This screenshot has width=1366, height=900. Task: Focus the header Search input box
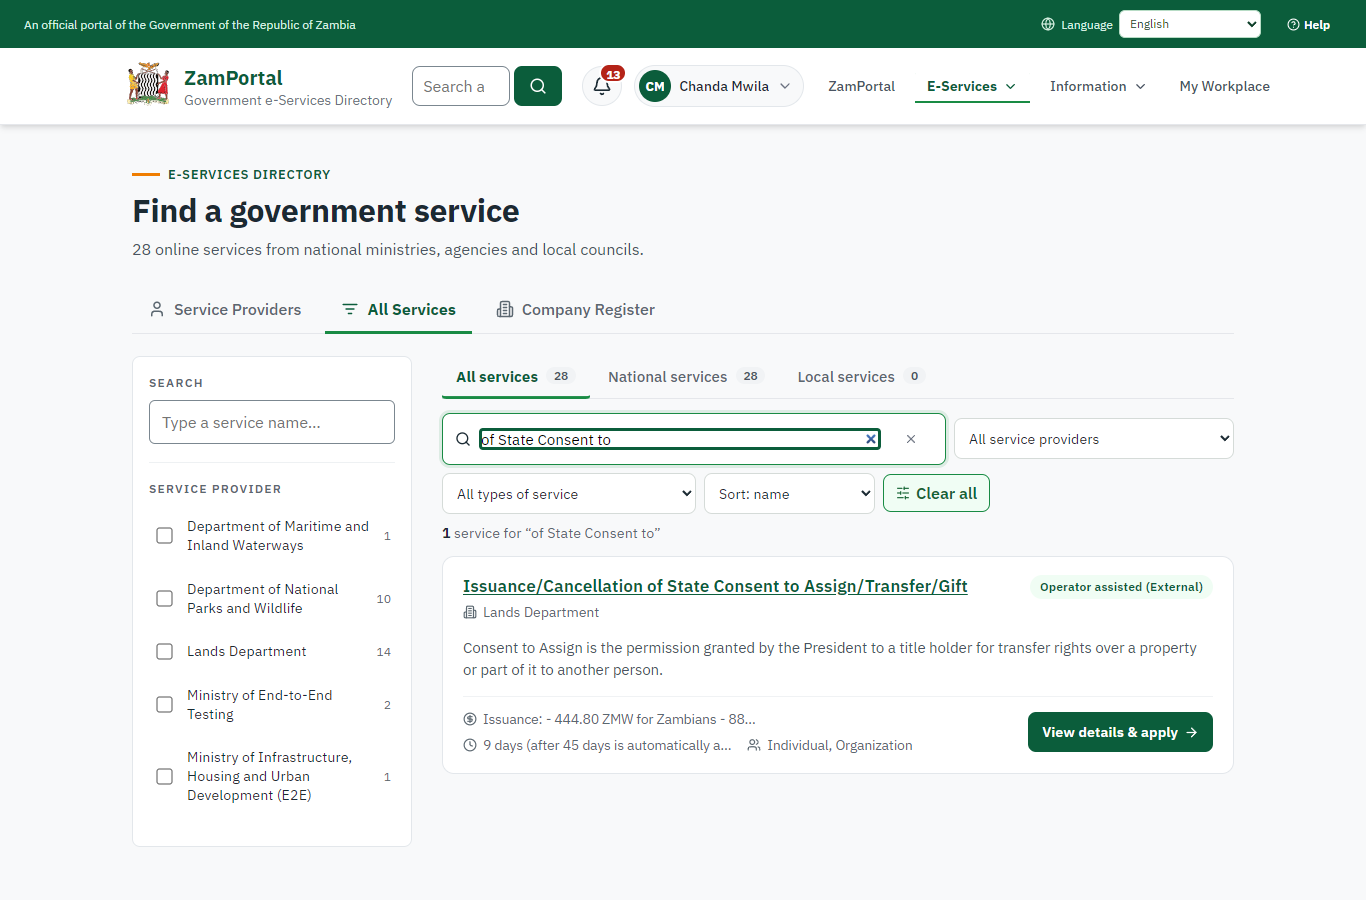coord(461,86)
